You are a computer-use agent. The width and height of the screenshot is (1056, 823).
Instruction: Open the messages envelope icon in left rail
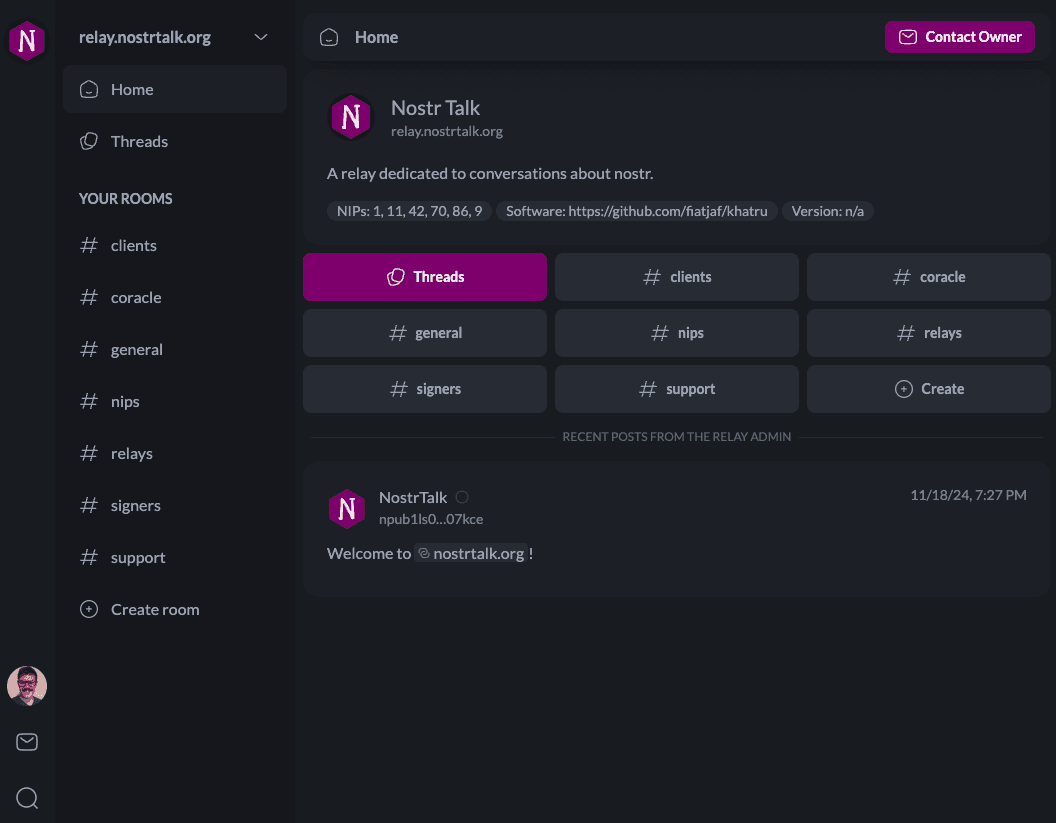pyautogui.click(x=27, y=742)
